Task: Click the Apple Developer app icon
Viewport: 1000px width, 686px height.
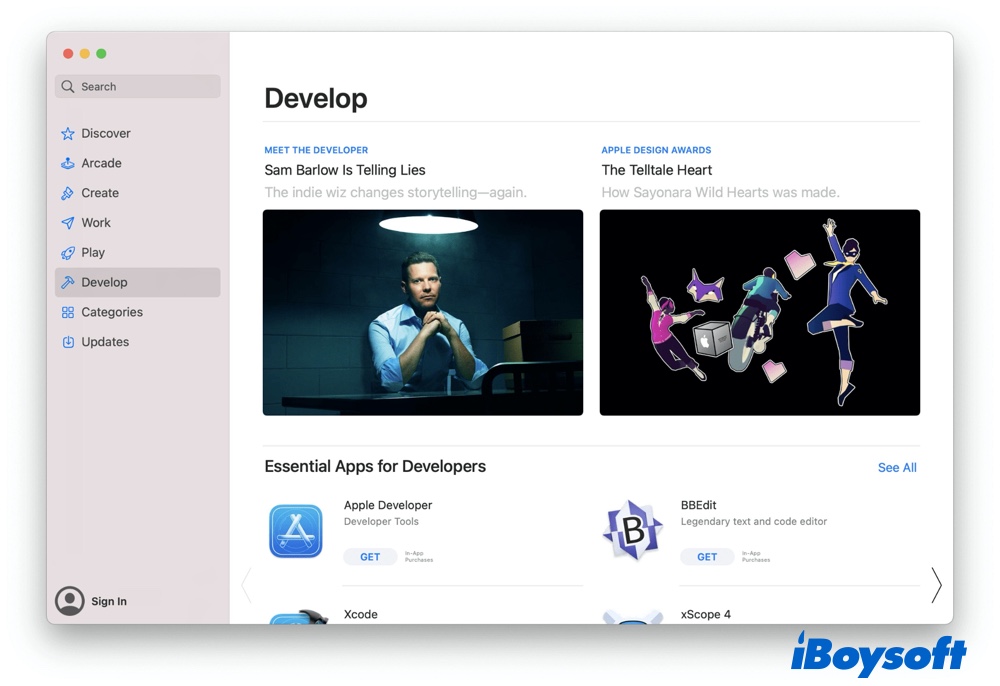Action: click(x=296, y=531)
